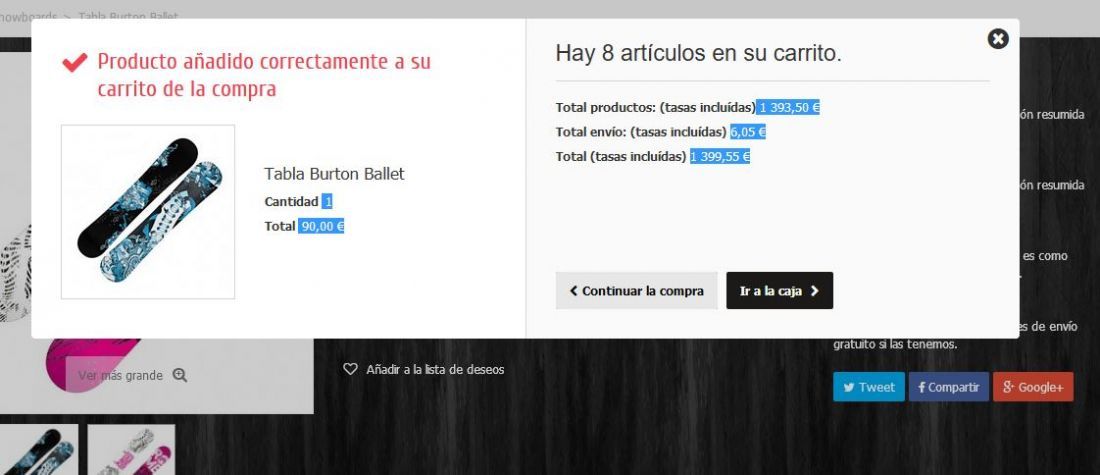This screenshot has width=1100, height=475.
Task: Open the Tabla Burton Ballet product image
Action: [x=148, y=212]
